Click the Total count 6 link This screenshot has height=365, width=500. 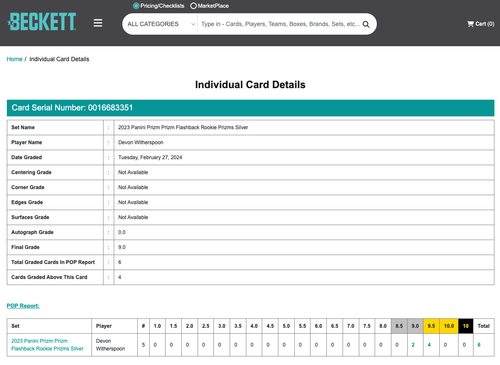click(479, 345)
